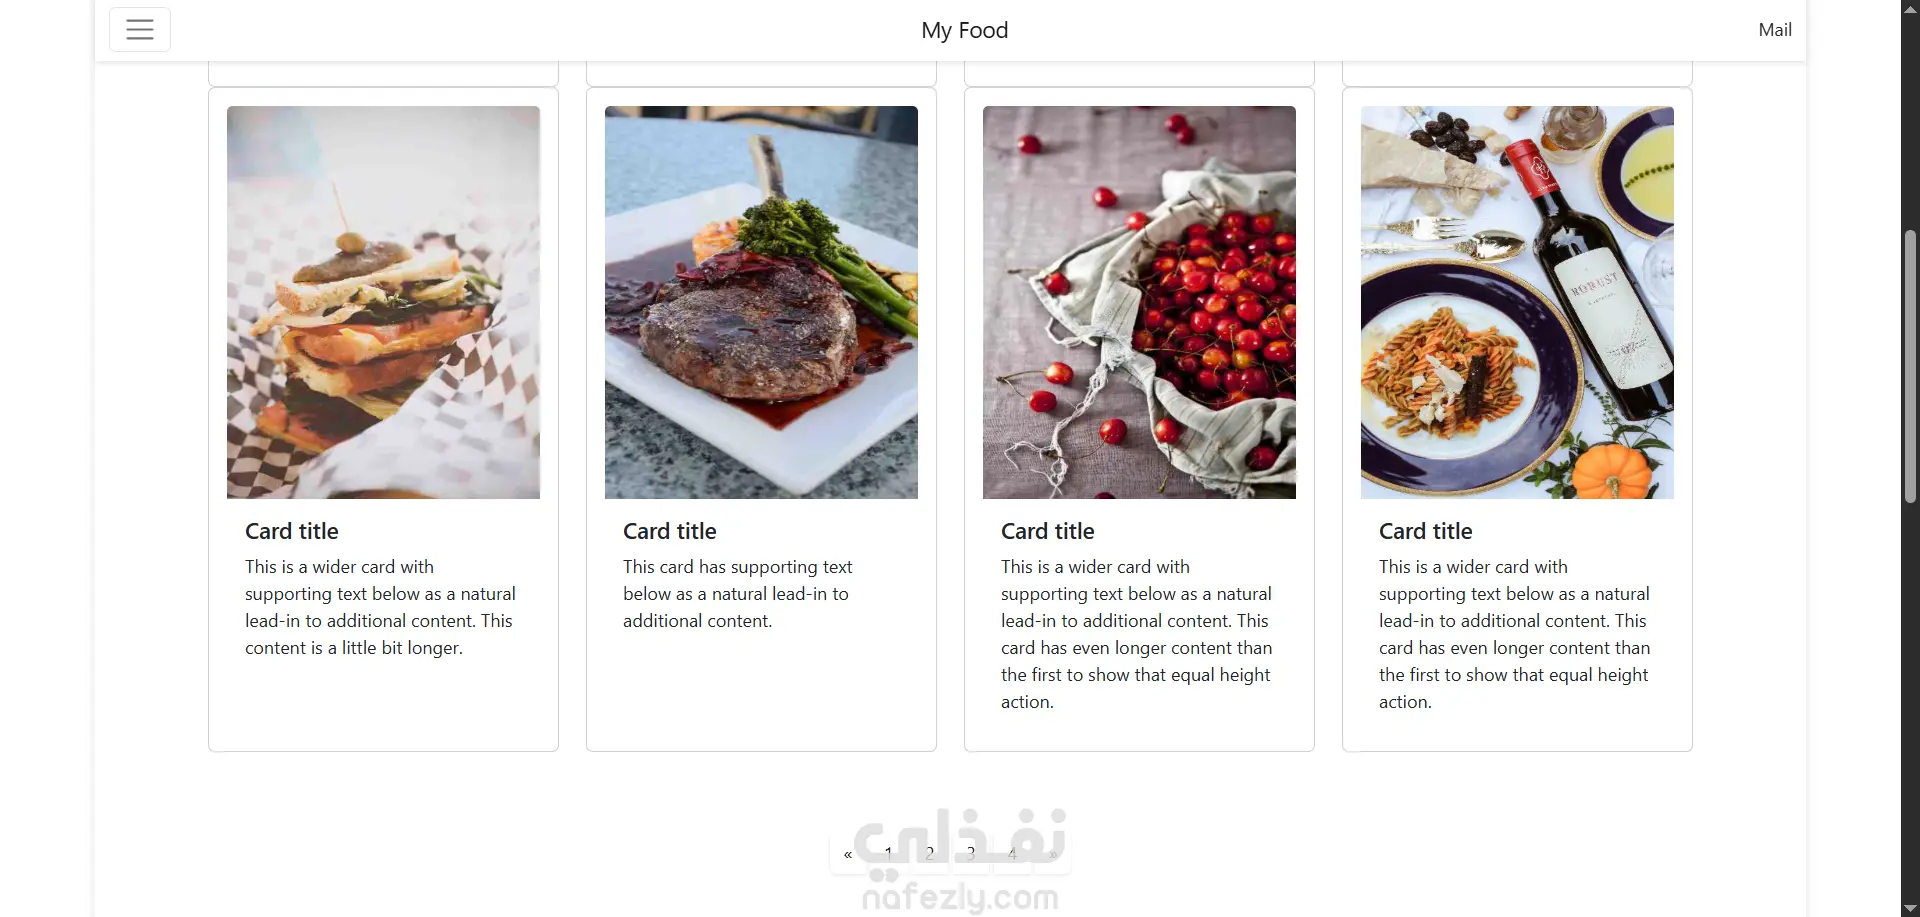1920x917 pixels.
Task: Click Card title under the cherries image
Action: coord(1048,531)
